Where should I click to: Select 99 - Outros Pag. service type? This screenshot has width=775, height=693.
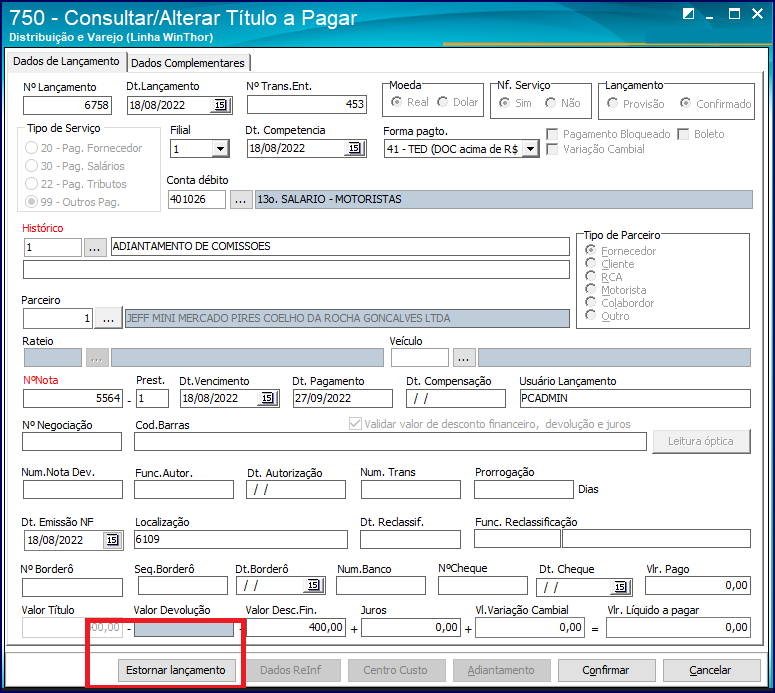click(x=31, y=202)
